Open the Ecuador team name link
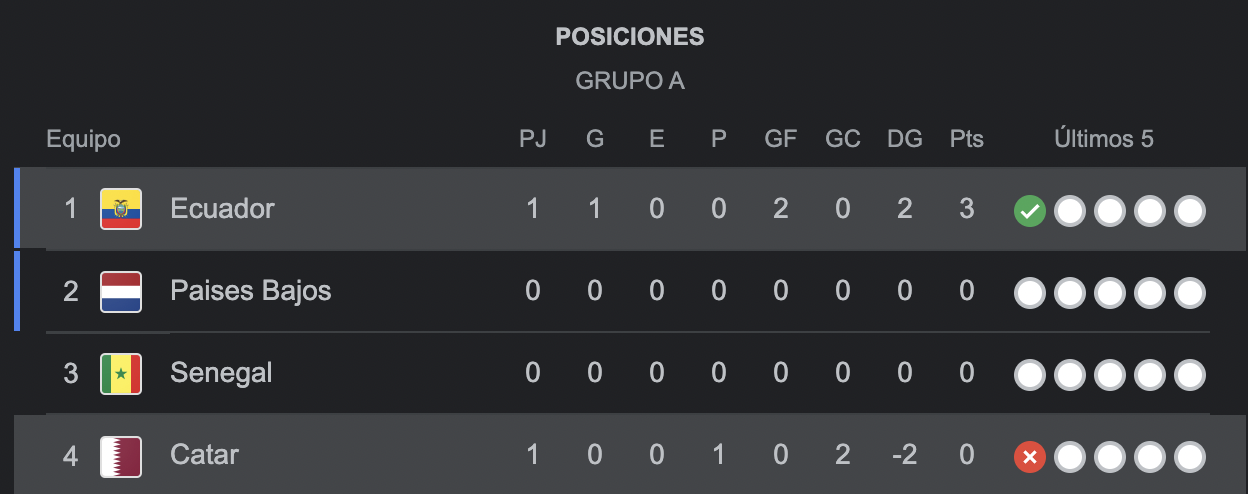 [x=222, y=208]
